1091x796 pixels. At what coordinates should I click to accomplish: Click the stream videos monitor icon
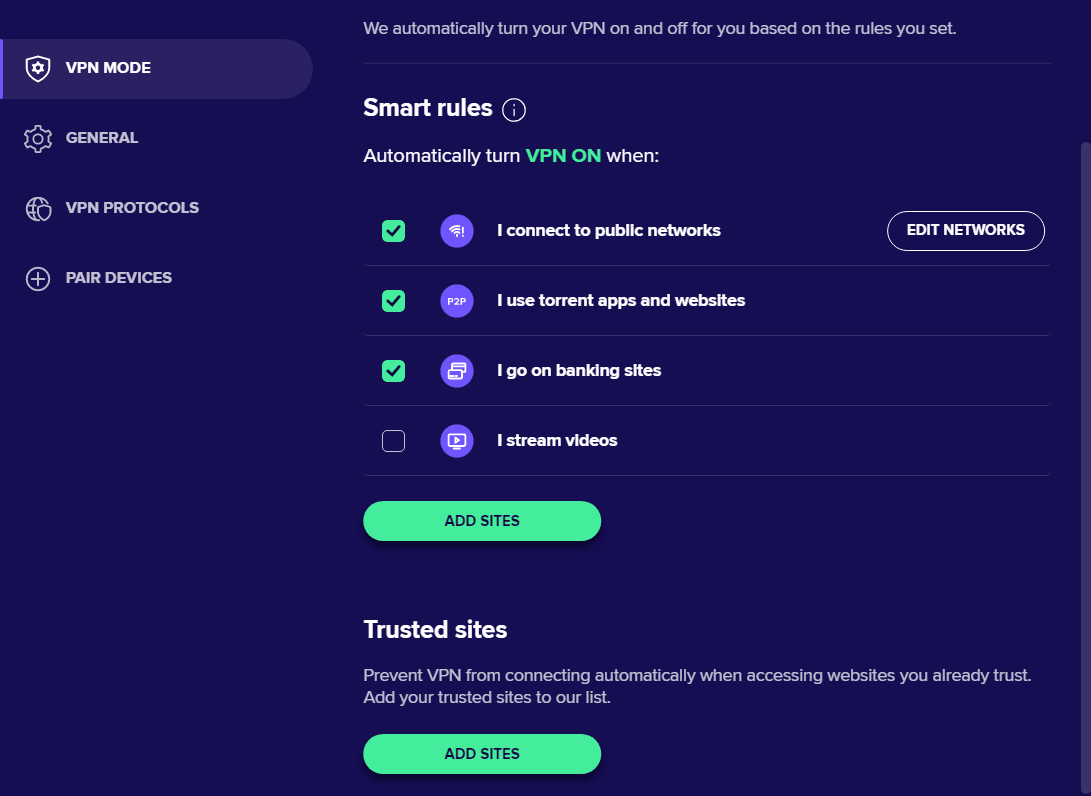point(456,441)
